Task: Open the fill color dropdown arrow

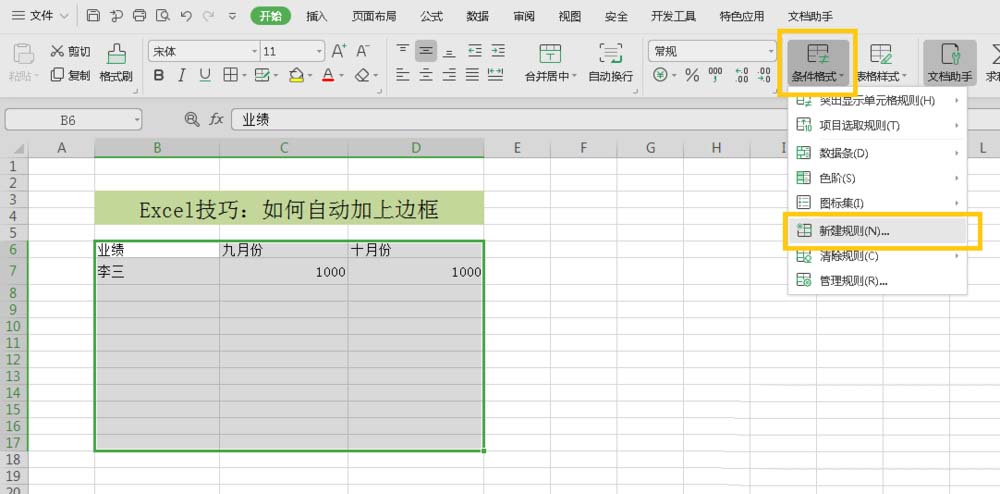Action: (310, 76)
